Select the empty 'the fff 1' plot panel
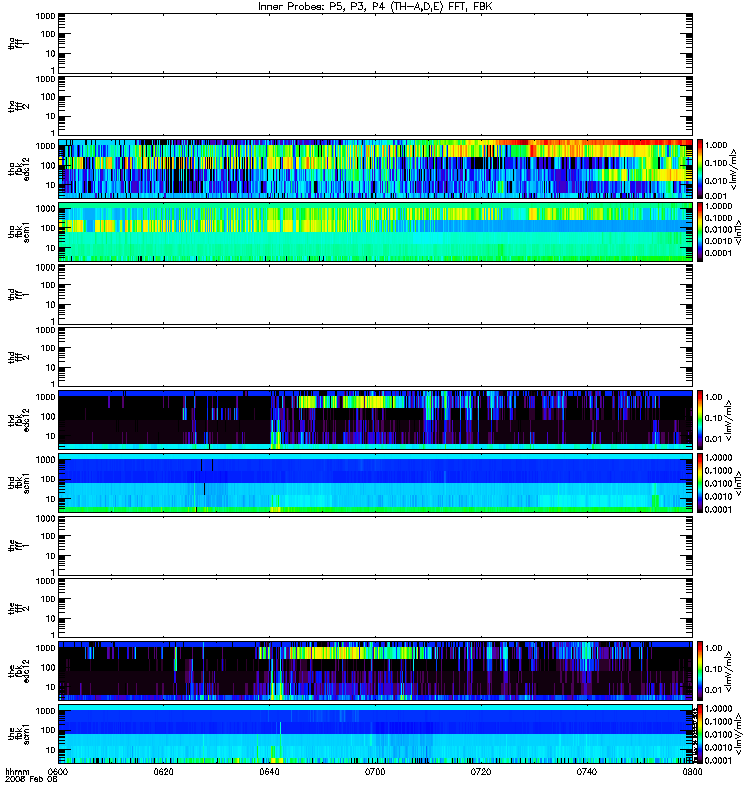The width and height of the screenshot is (750, 800). [376, 545]
